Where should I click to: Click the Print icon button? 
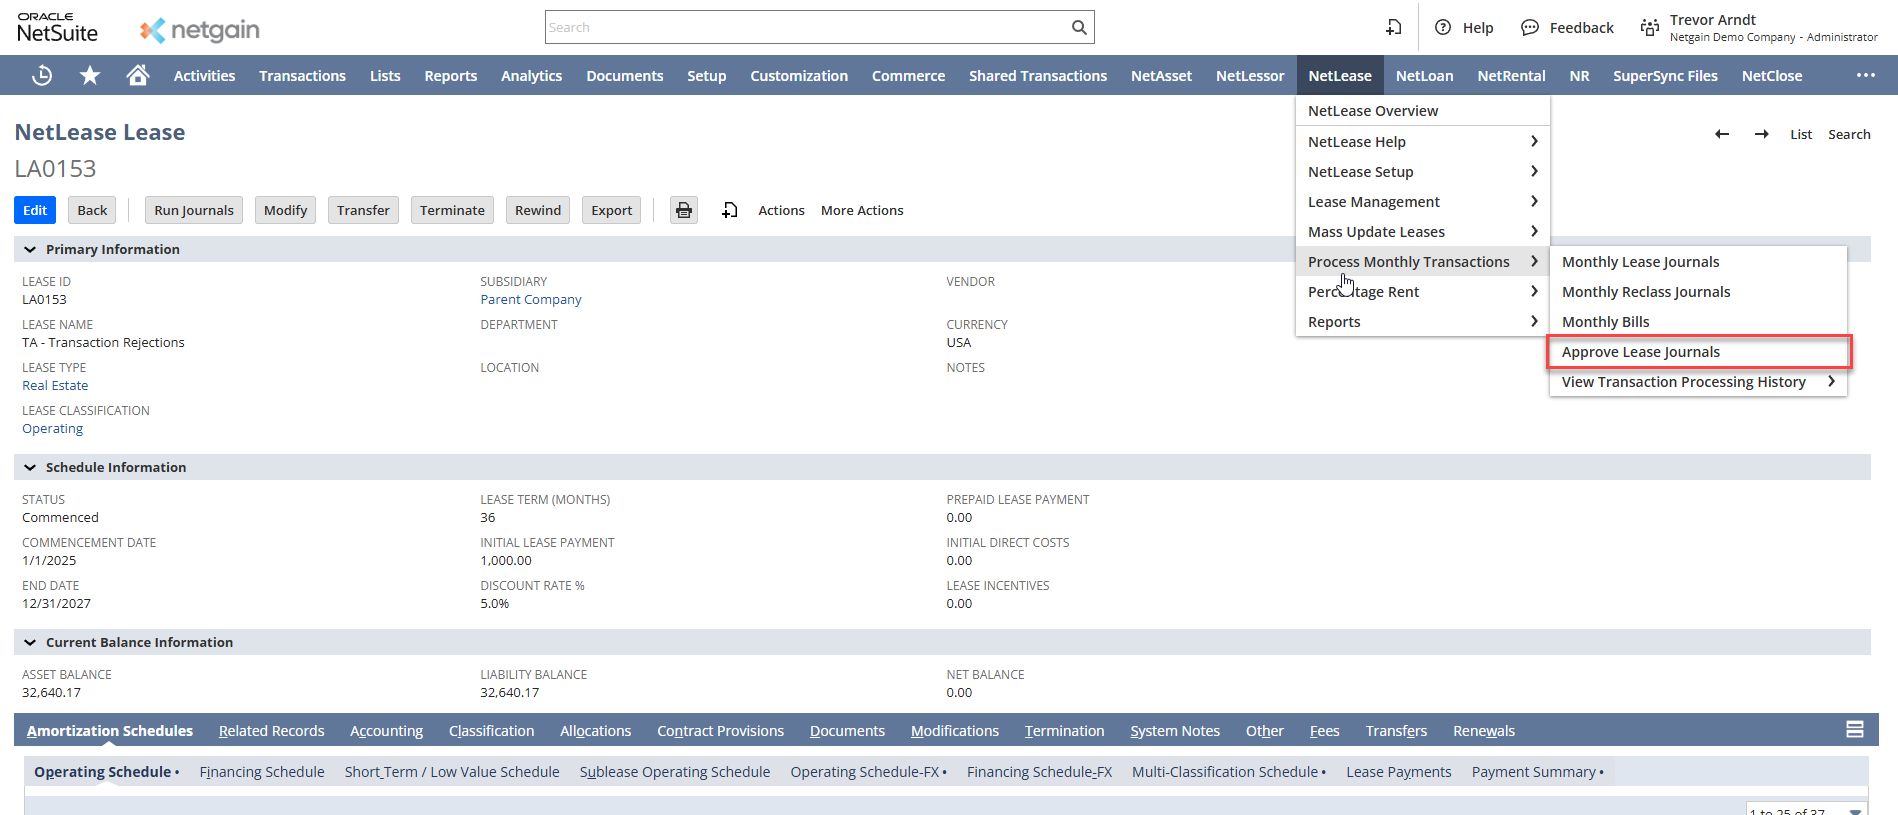(x=684, y=210)
